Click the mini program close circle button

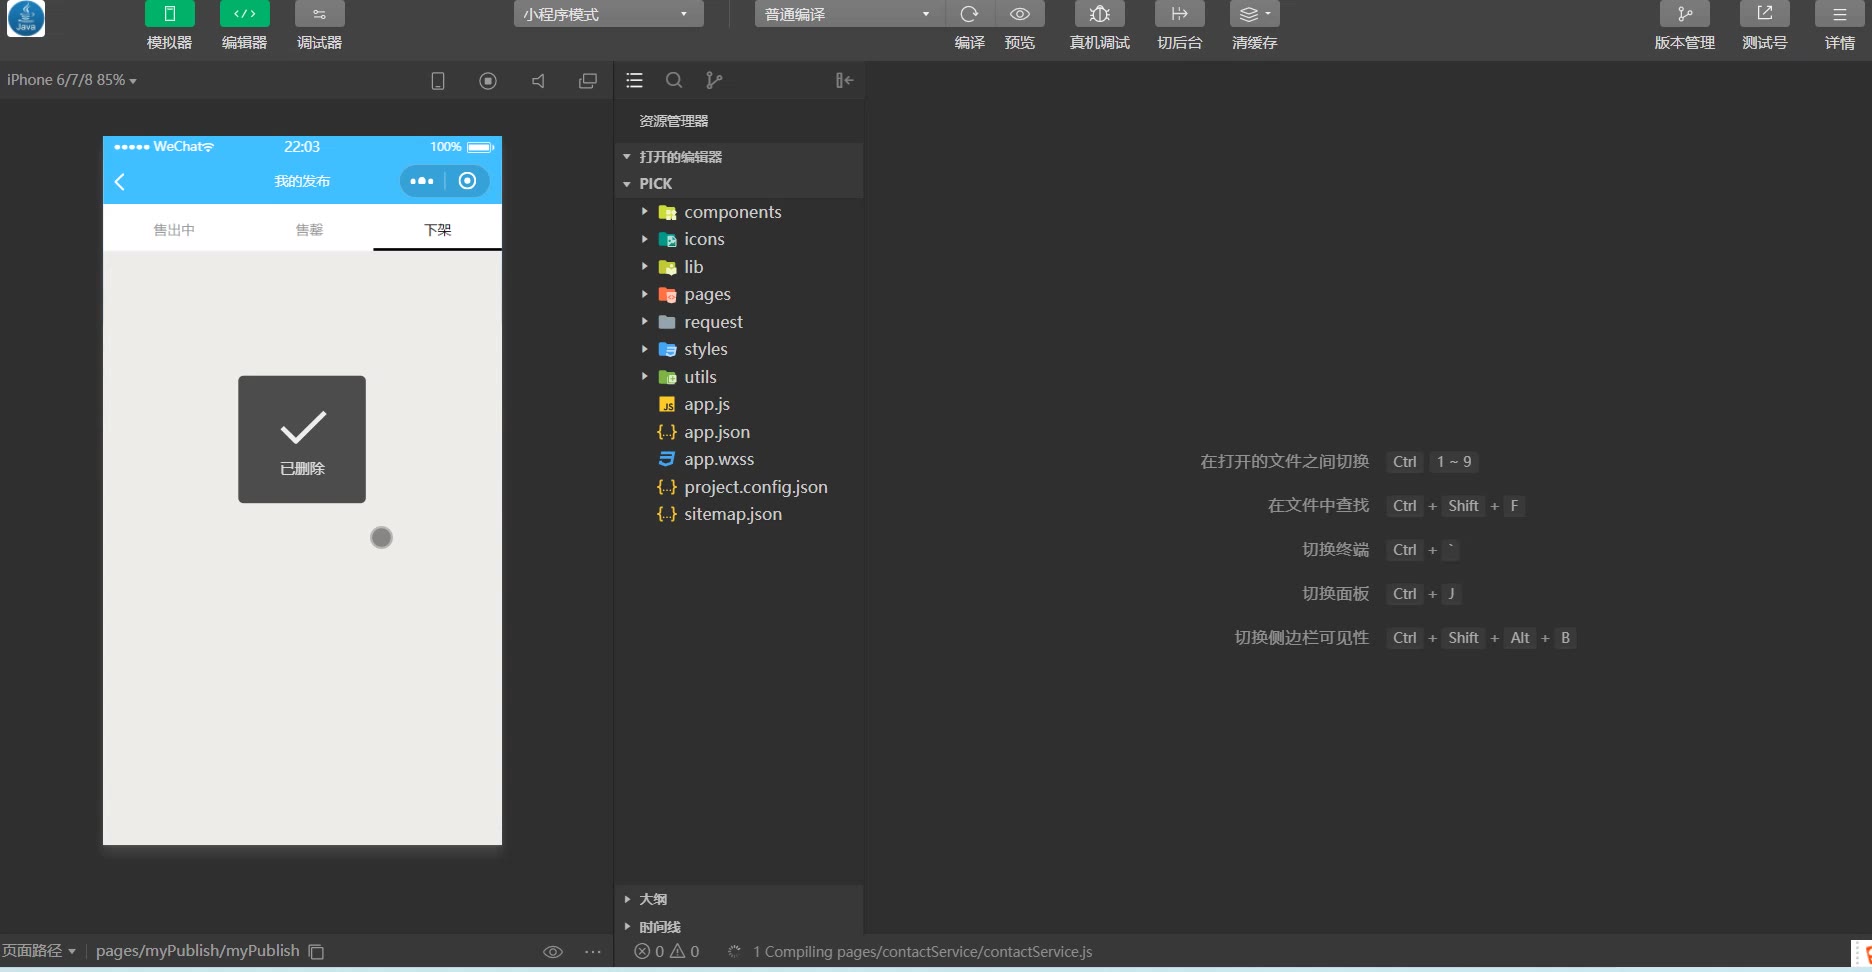(467, 181)
